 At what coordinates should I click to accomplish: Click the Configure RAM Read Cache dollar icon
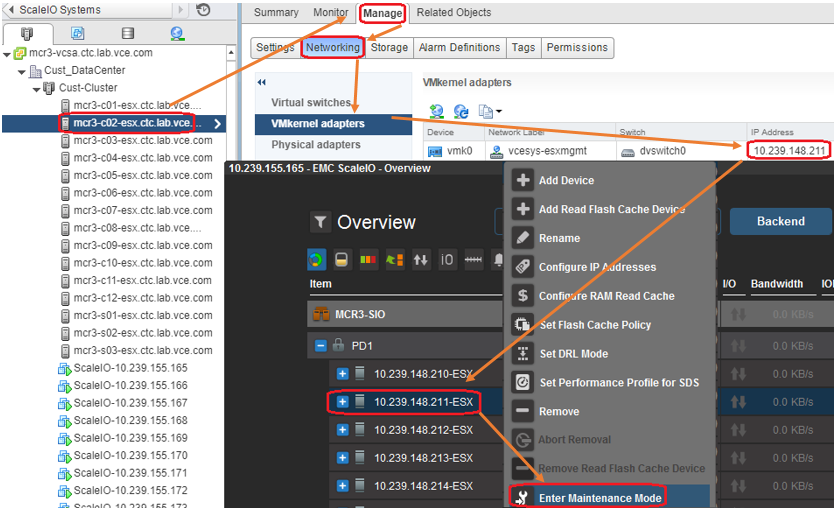[523, 295]
